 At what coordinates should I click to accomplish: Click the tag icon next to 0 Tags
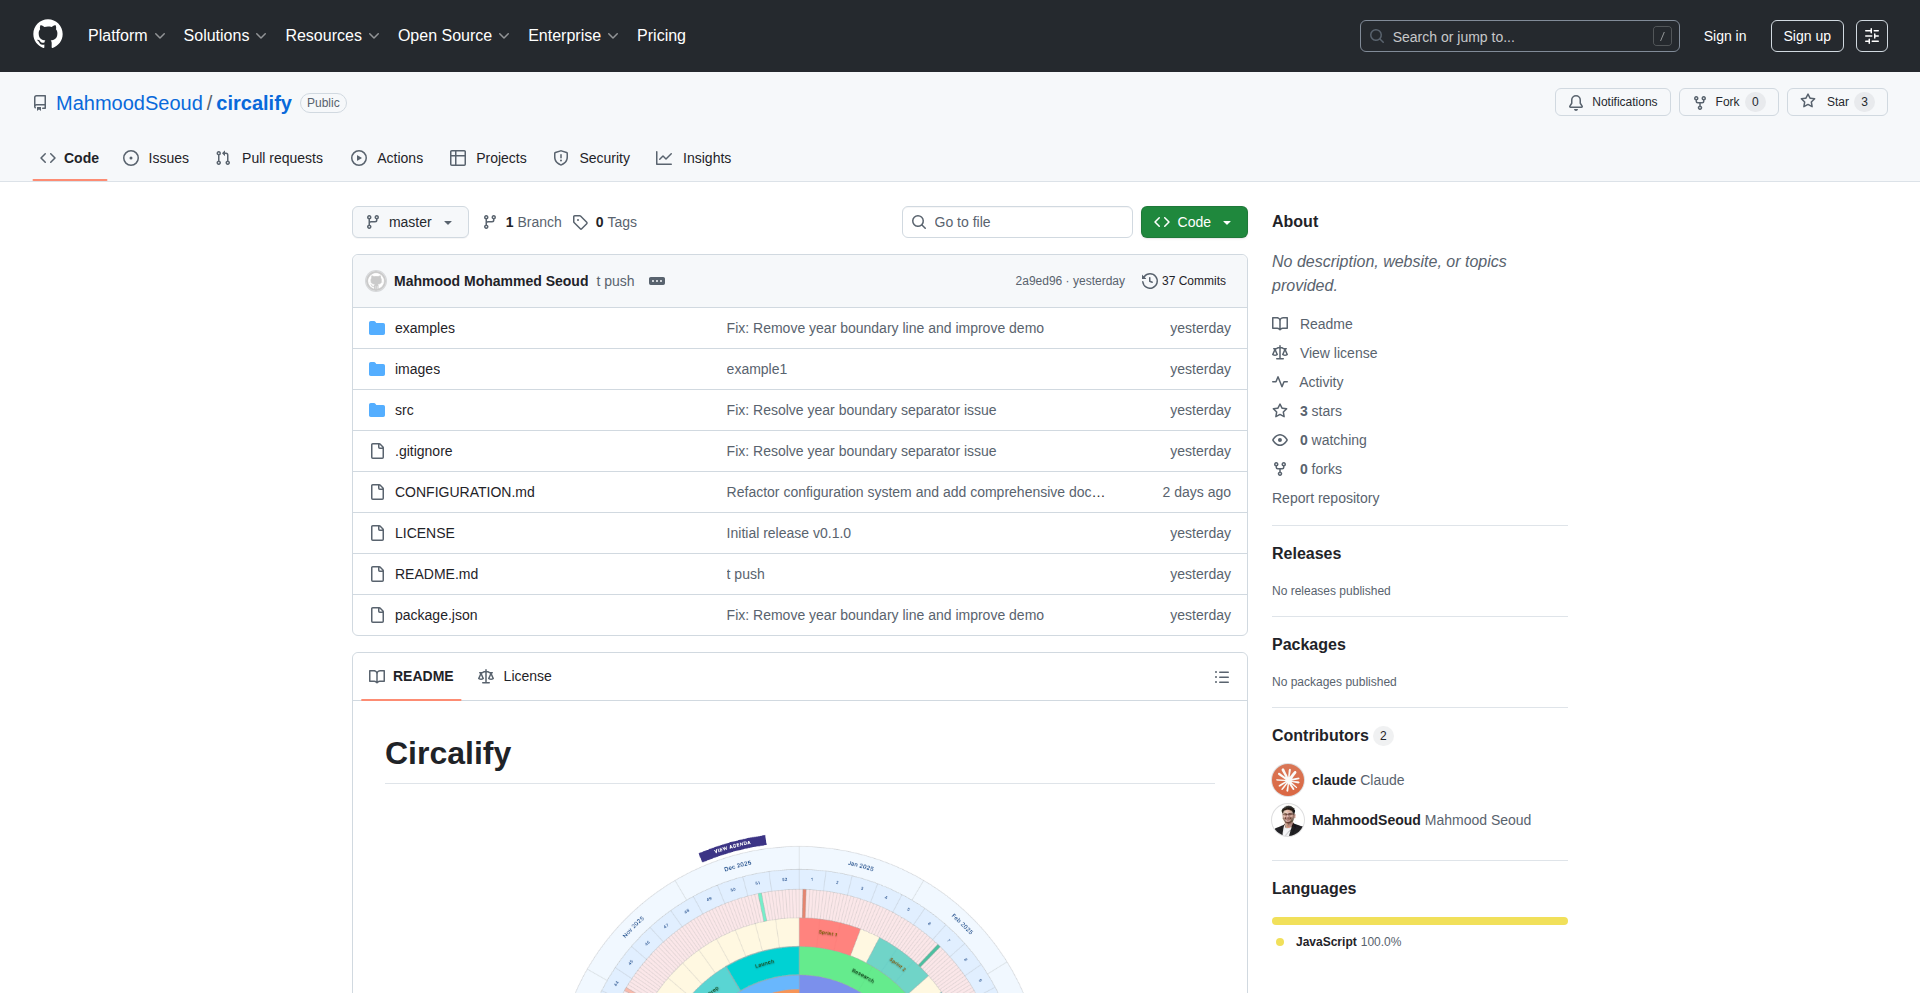(580, 222)
